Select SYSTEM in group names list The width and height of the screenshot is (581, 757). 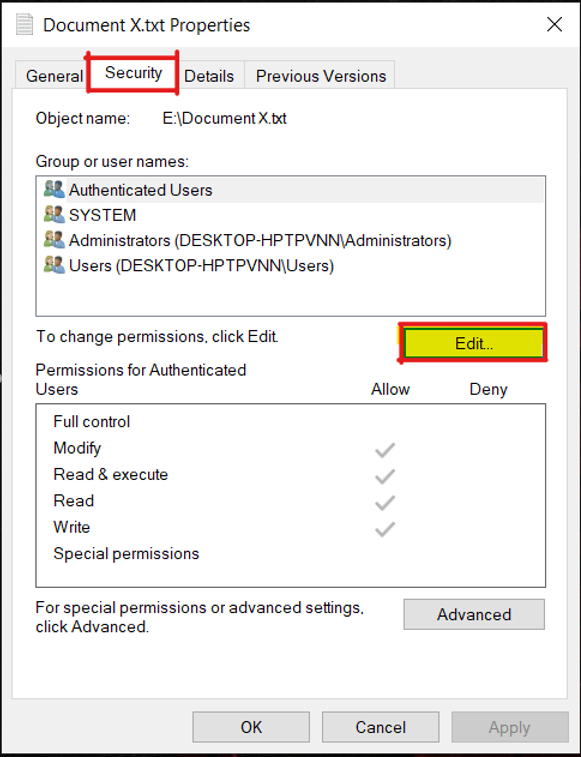click(x=291, y=215)
